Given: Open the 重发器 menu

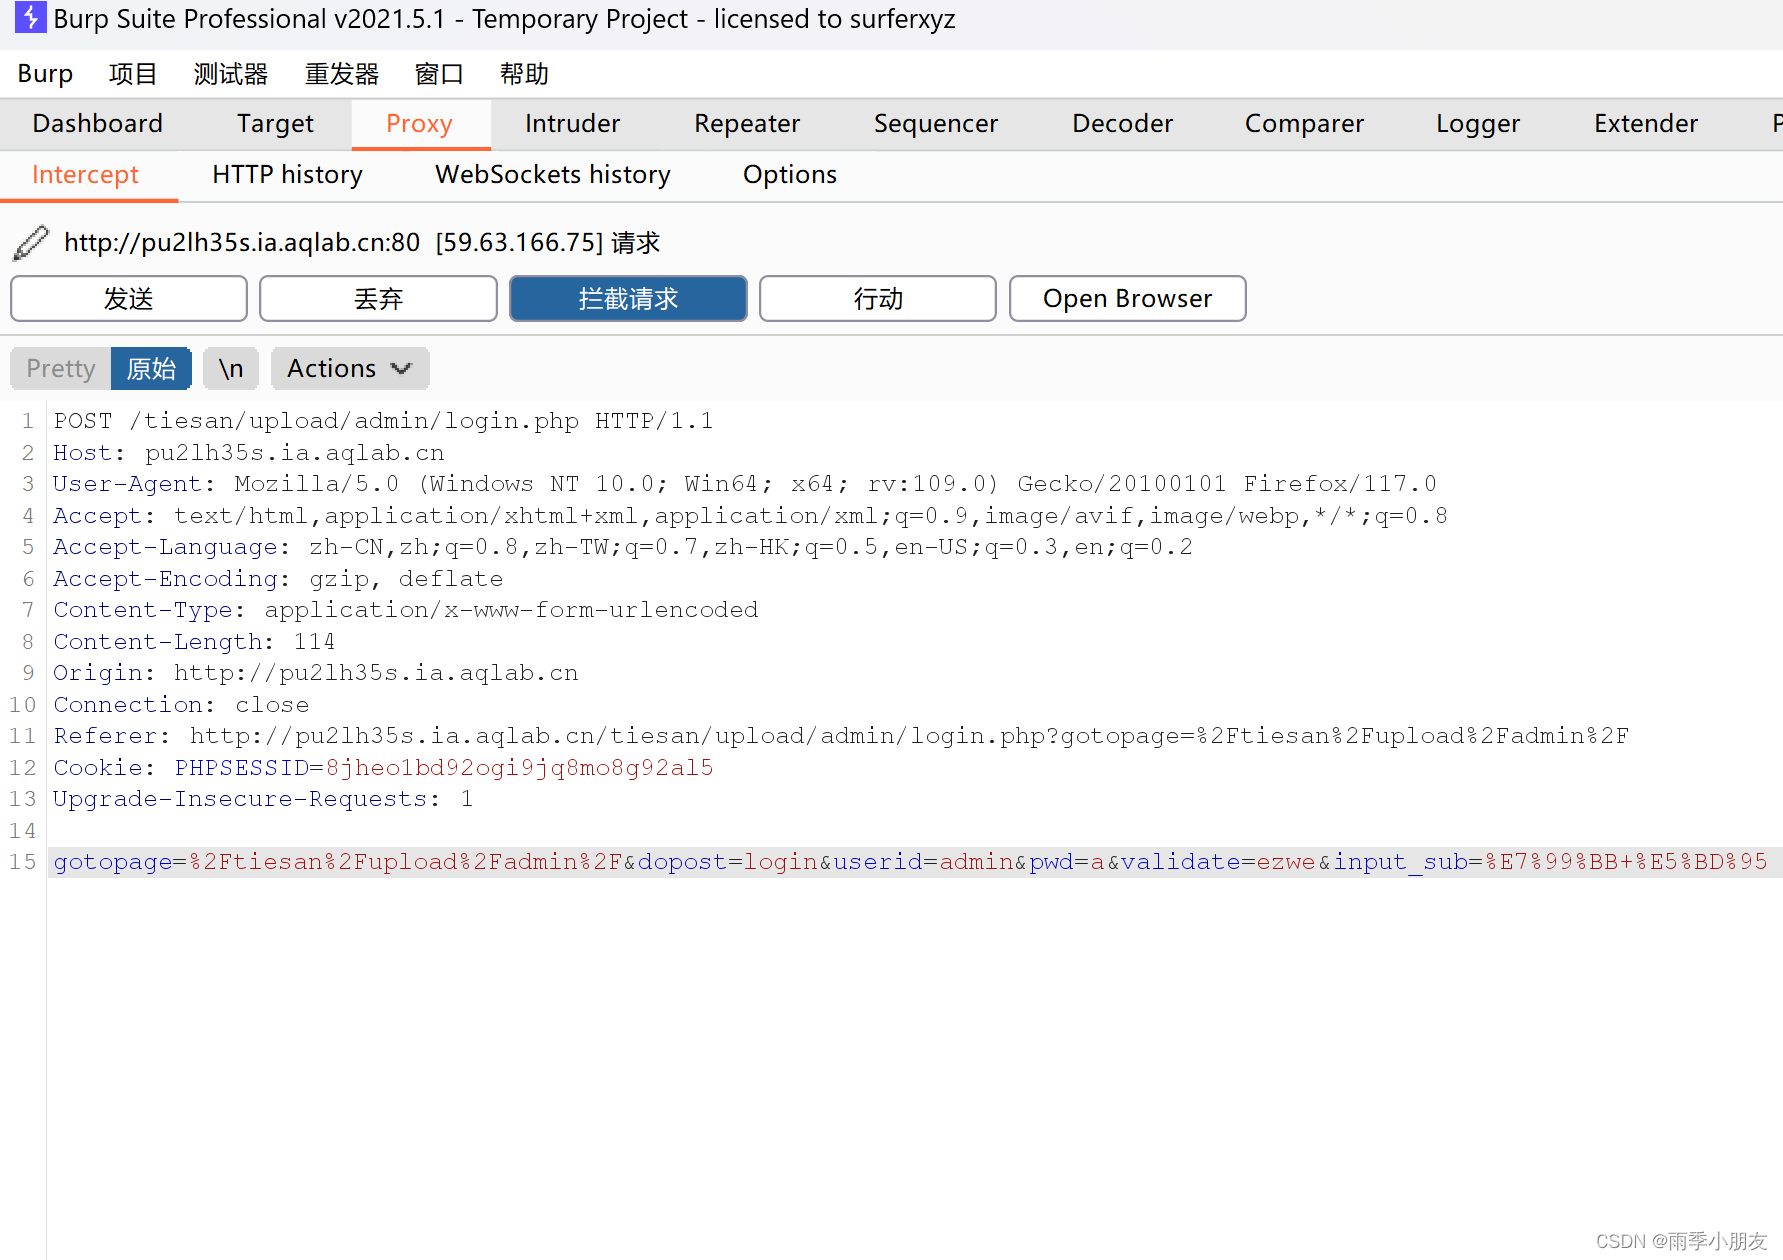Looking at the screenshot, I should point(342,74).
